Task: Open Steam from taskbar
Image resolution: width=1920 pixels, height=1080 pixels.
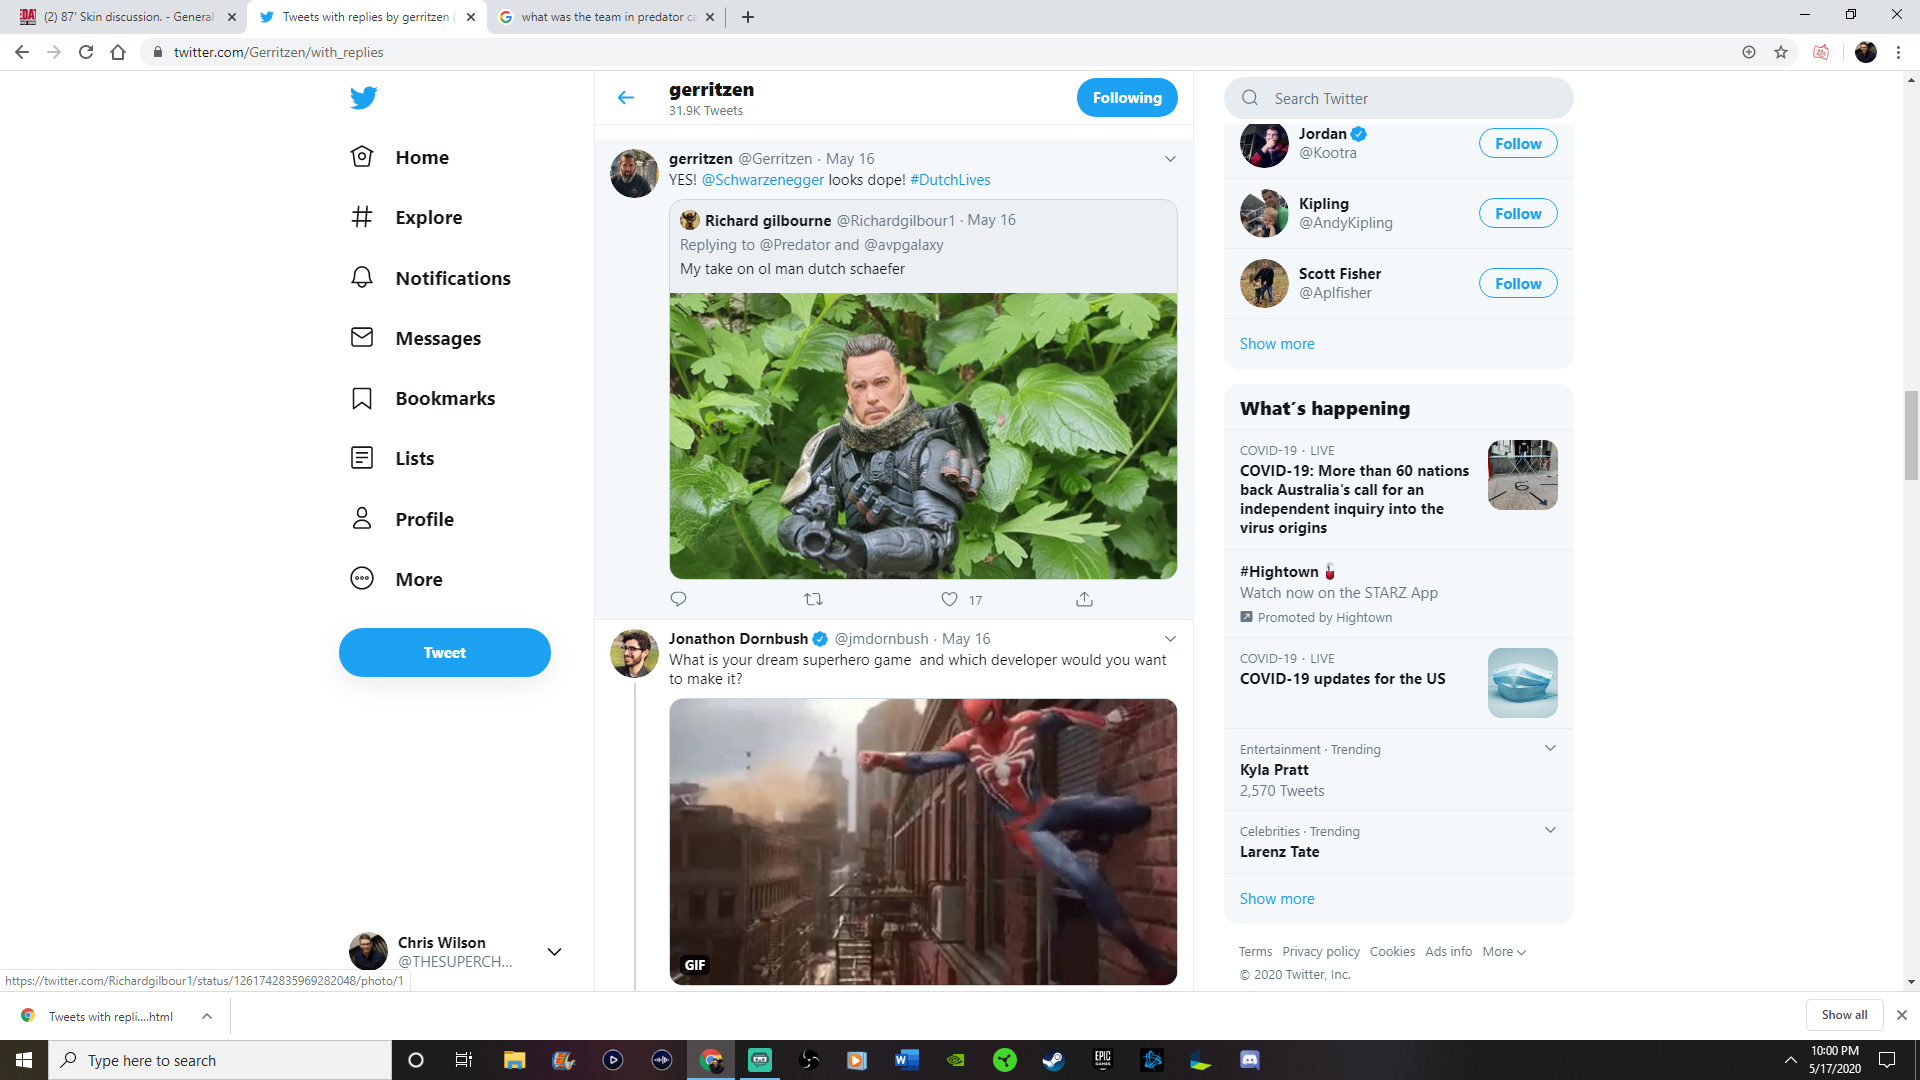Action: pyautogui.click(x=1053, y=1060)
